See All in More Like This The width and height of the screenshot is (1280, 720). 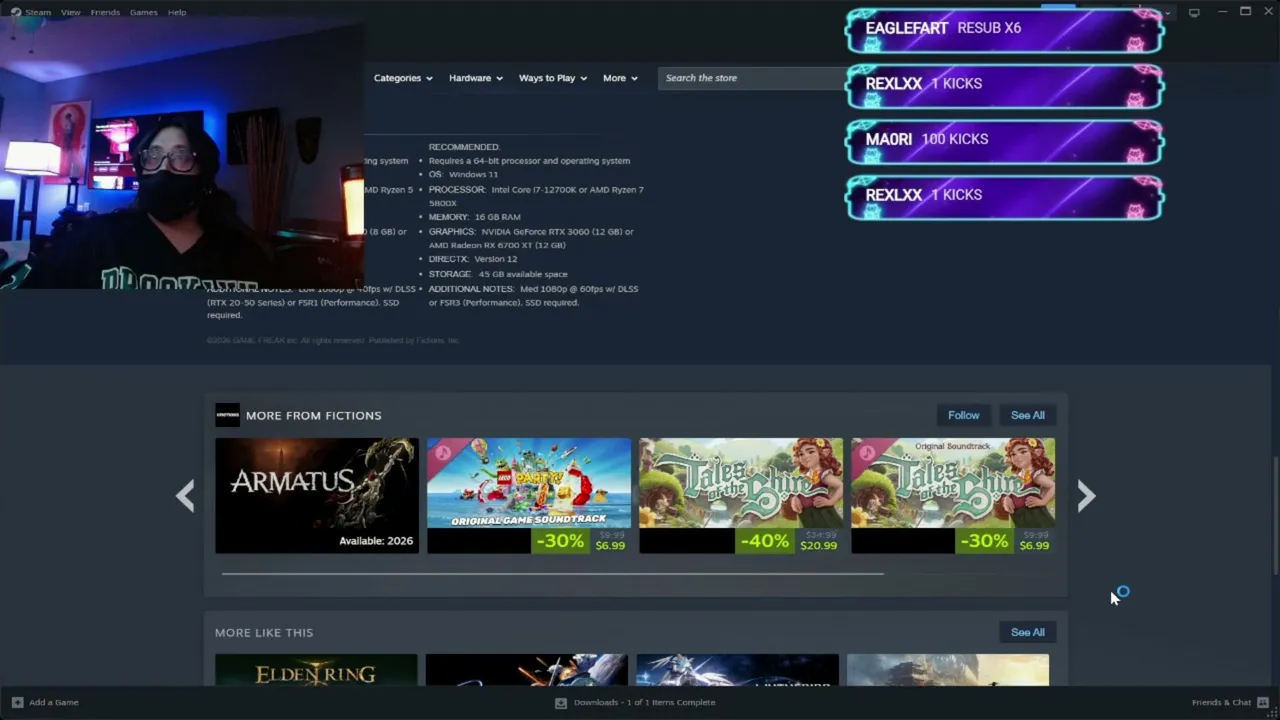click(x=1027, y=632)
